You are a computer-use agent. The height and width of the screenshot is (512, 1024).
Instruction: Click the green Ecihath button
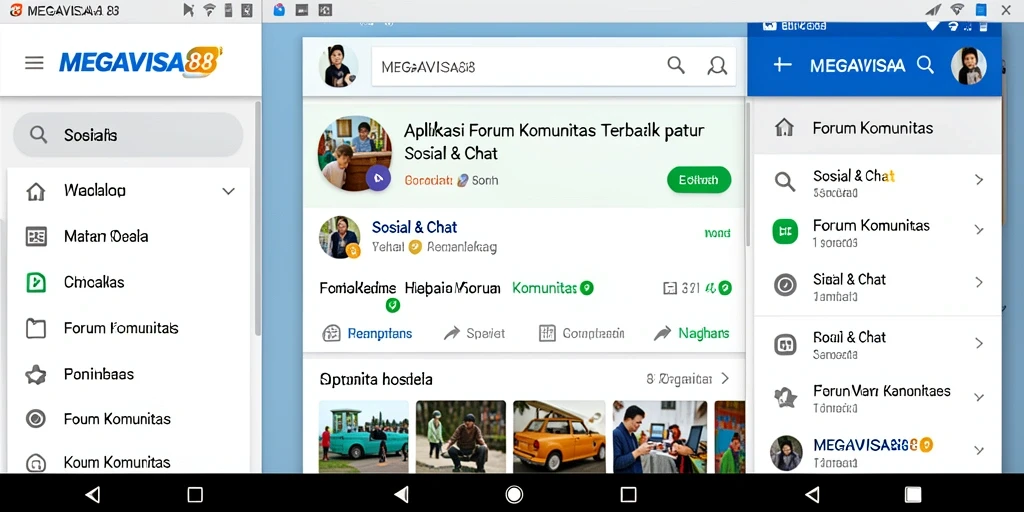pyautogui.click(x=699, y=180)
